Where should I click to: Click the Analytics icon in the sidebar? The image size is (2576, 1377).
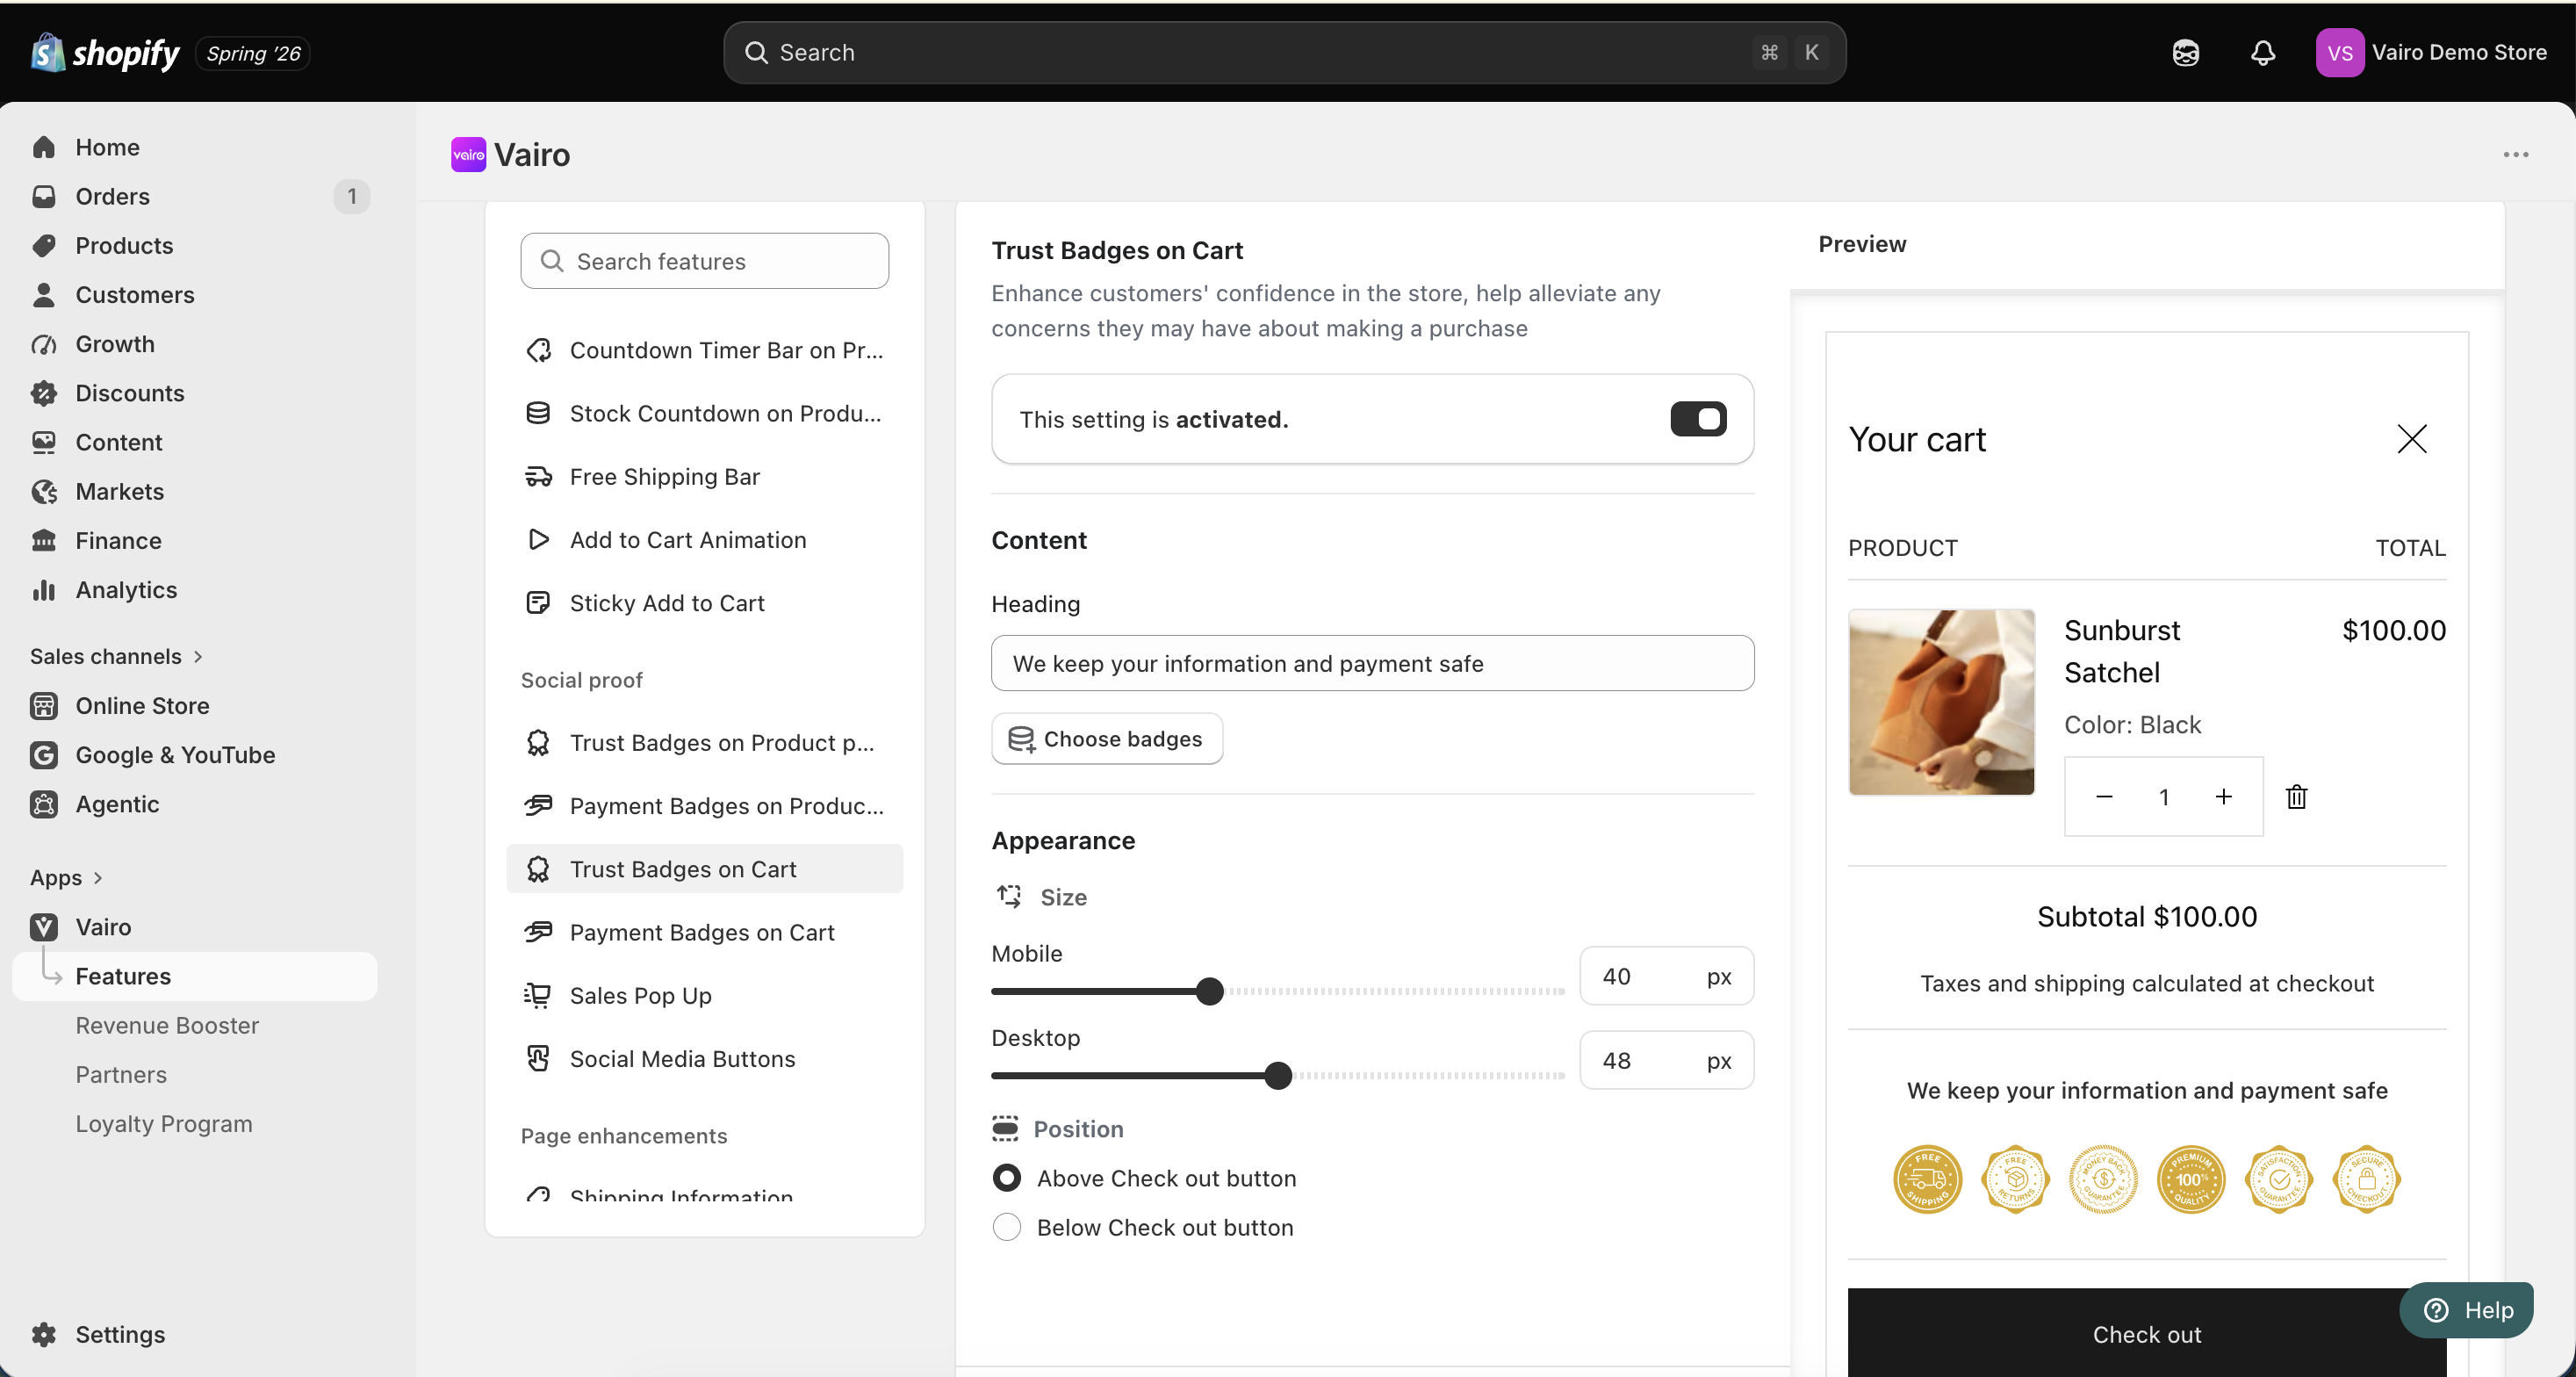tap(44, 590)
